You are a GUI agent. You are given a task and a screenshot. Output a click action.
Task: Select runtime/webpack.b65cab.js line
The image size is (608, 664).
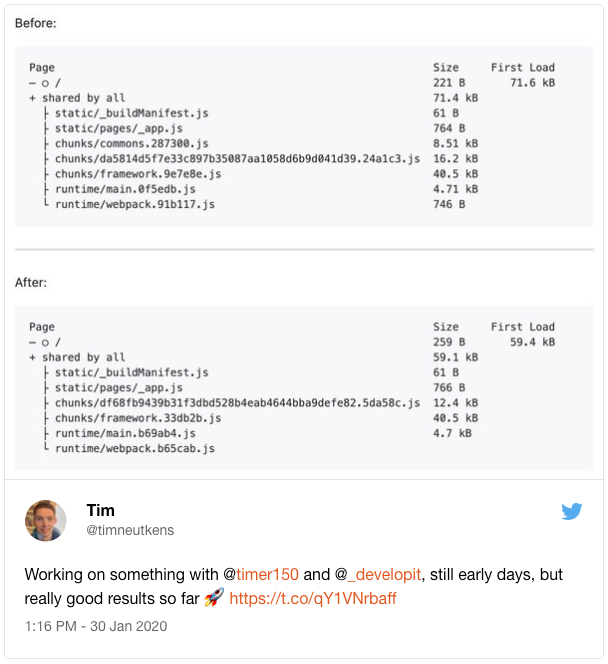click(135, 448)
